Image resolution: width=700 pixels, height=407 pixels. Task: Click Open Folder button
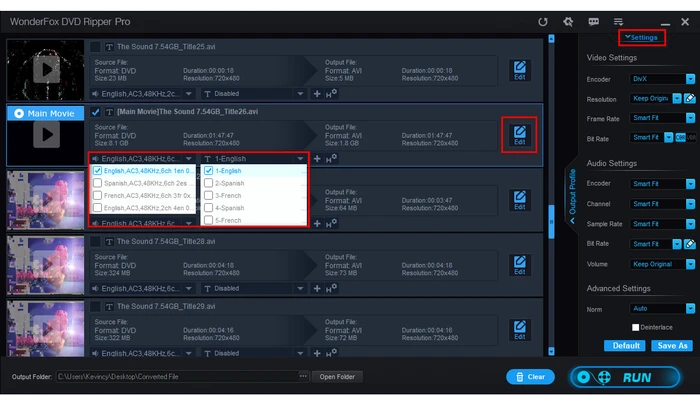(337, 377)
